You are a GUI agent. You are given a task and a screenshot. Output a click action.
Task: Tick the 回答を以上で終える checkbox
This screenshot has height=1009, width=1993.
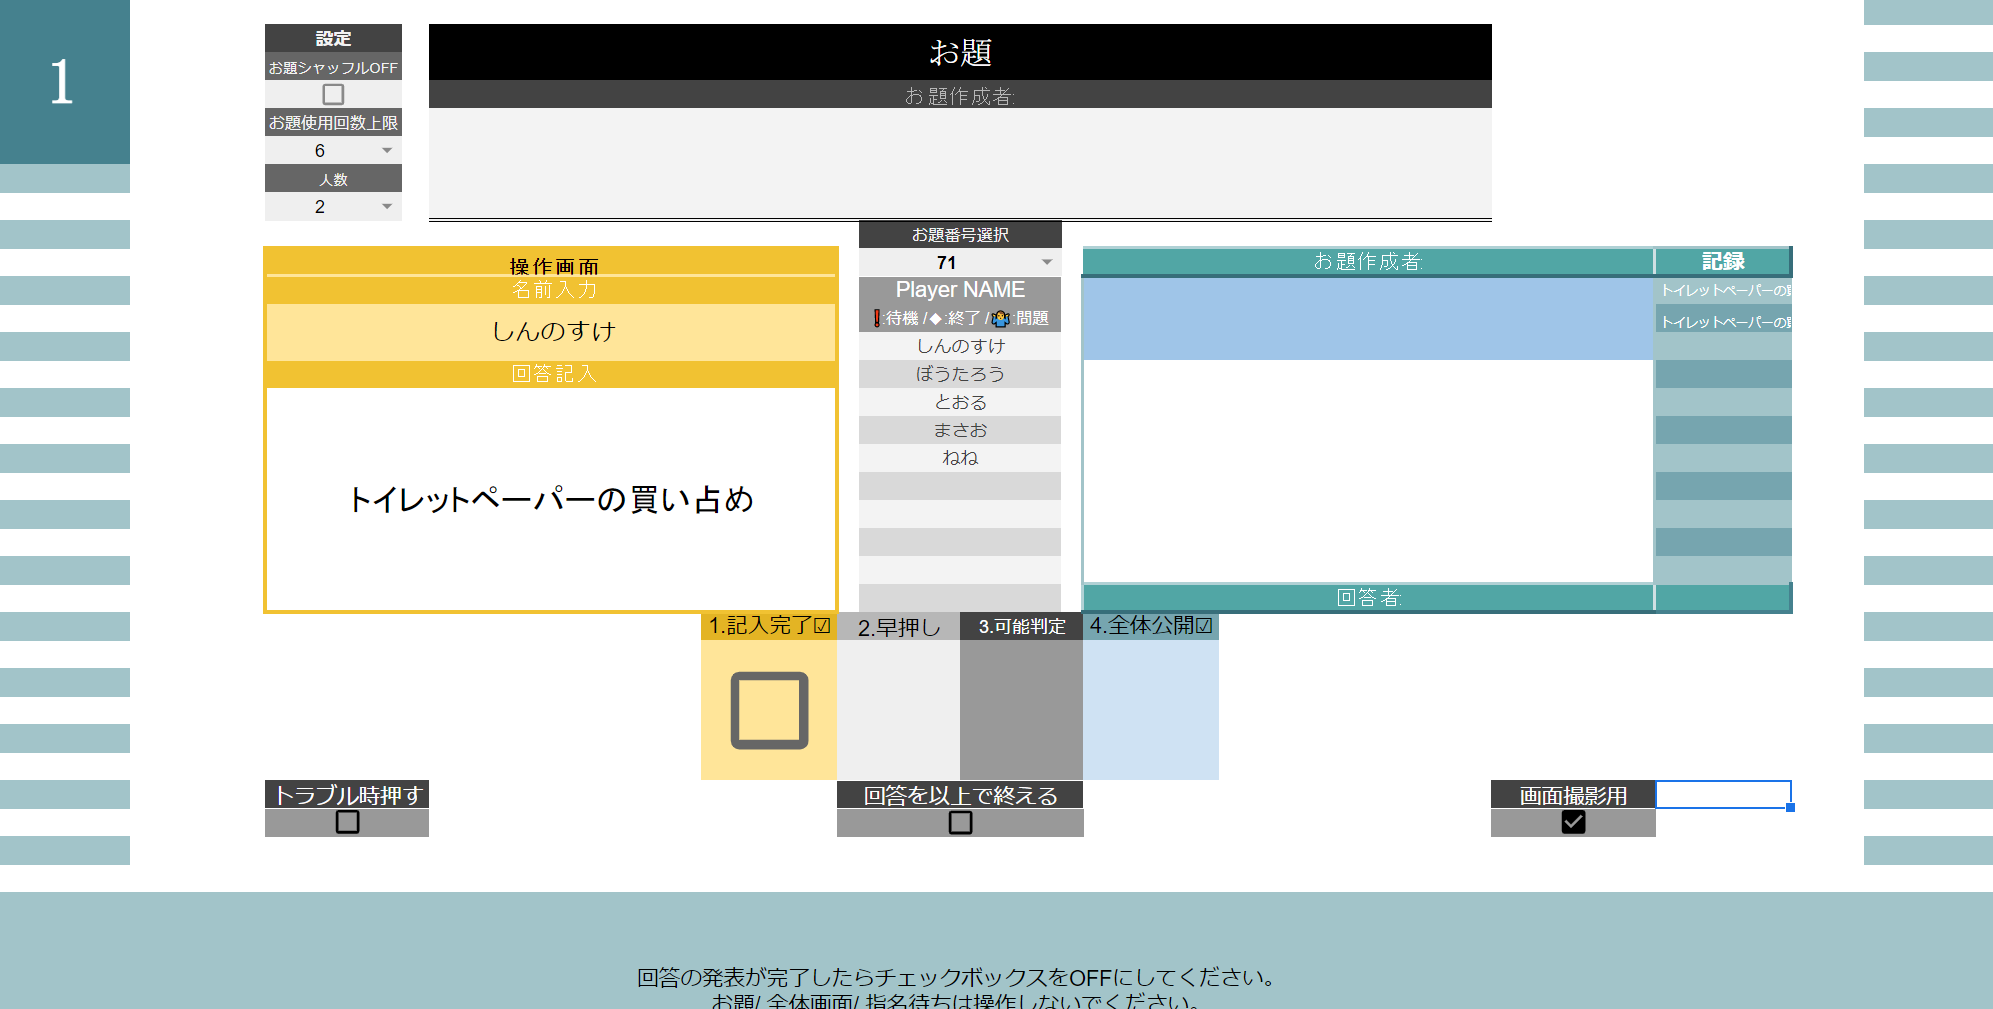[960, 822]
